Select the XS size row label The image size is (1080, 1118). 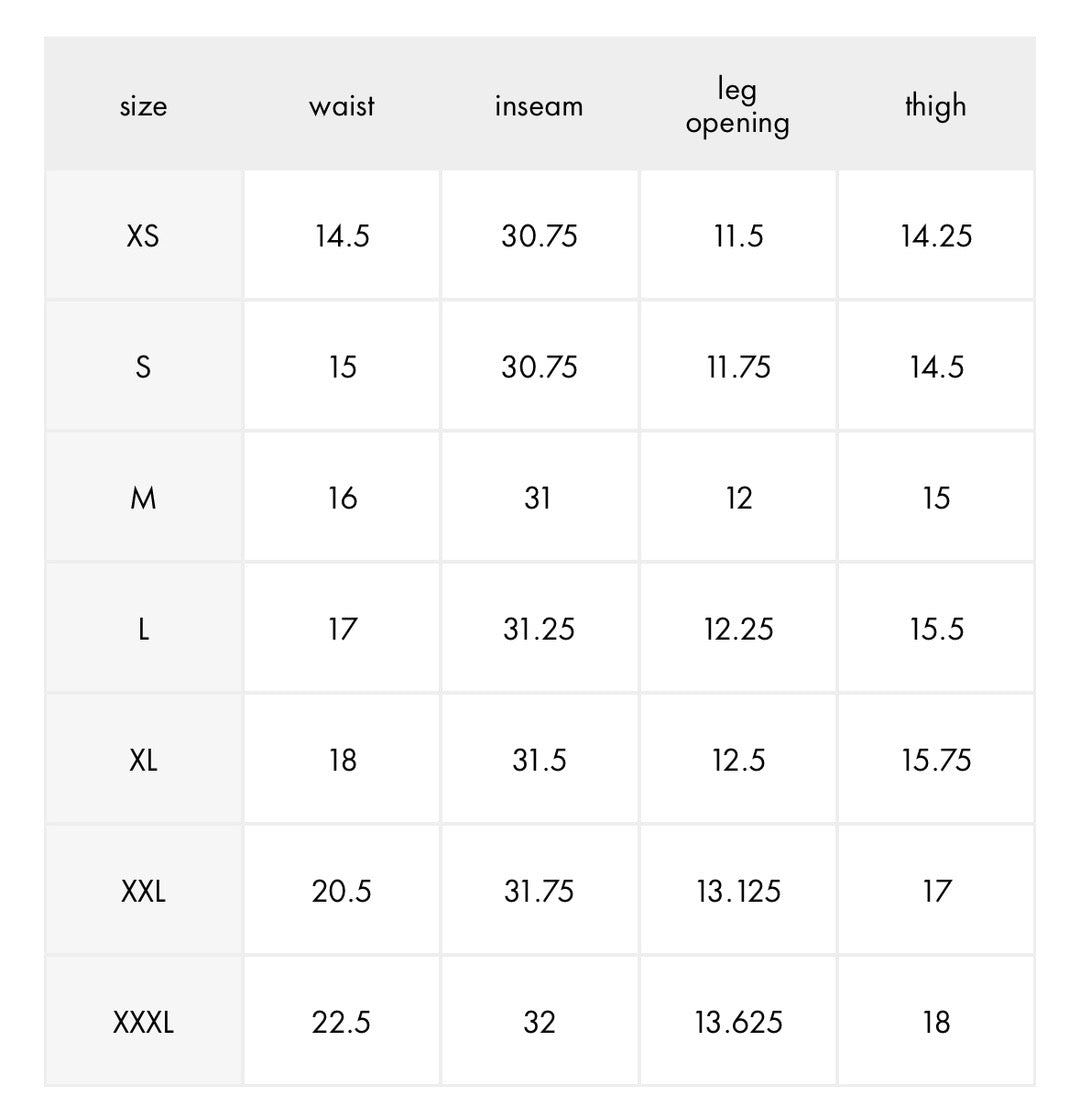coord(143,236)
